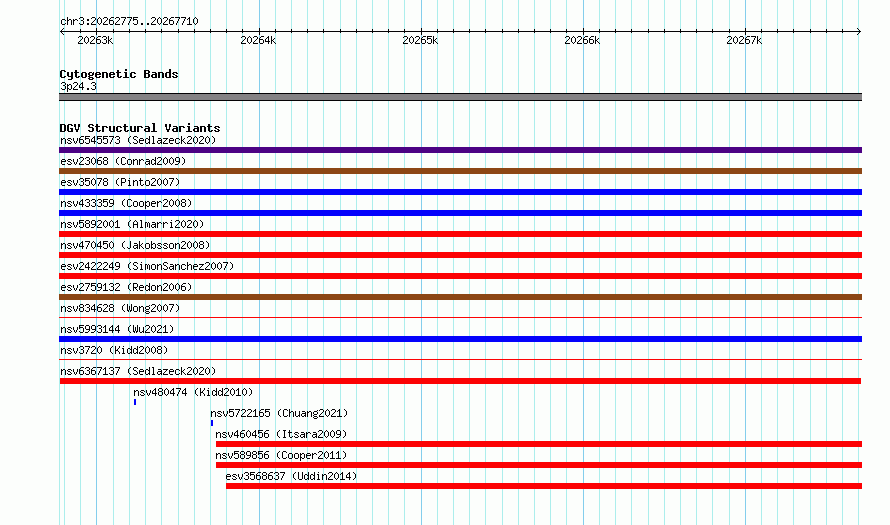Click the ruler's left arrowhead

coord(62,31)
